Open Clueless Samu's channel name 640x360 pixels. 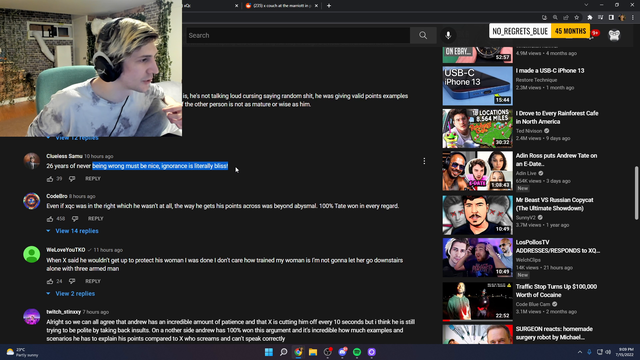pos(64,156)
